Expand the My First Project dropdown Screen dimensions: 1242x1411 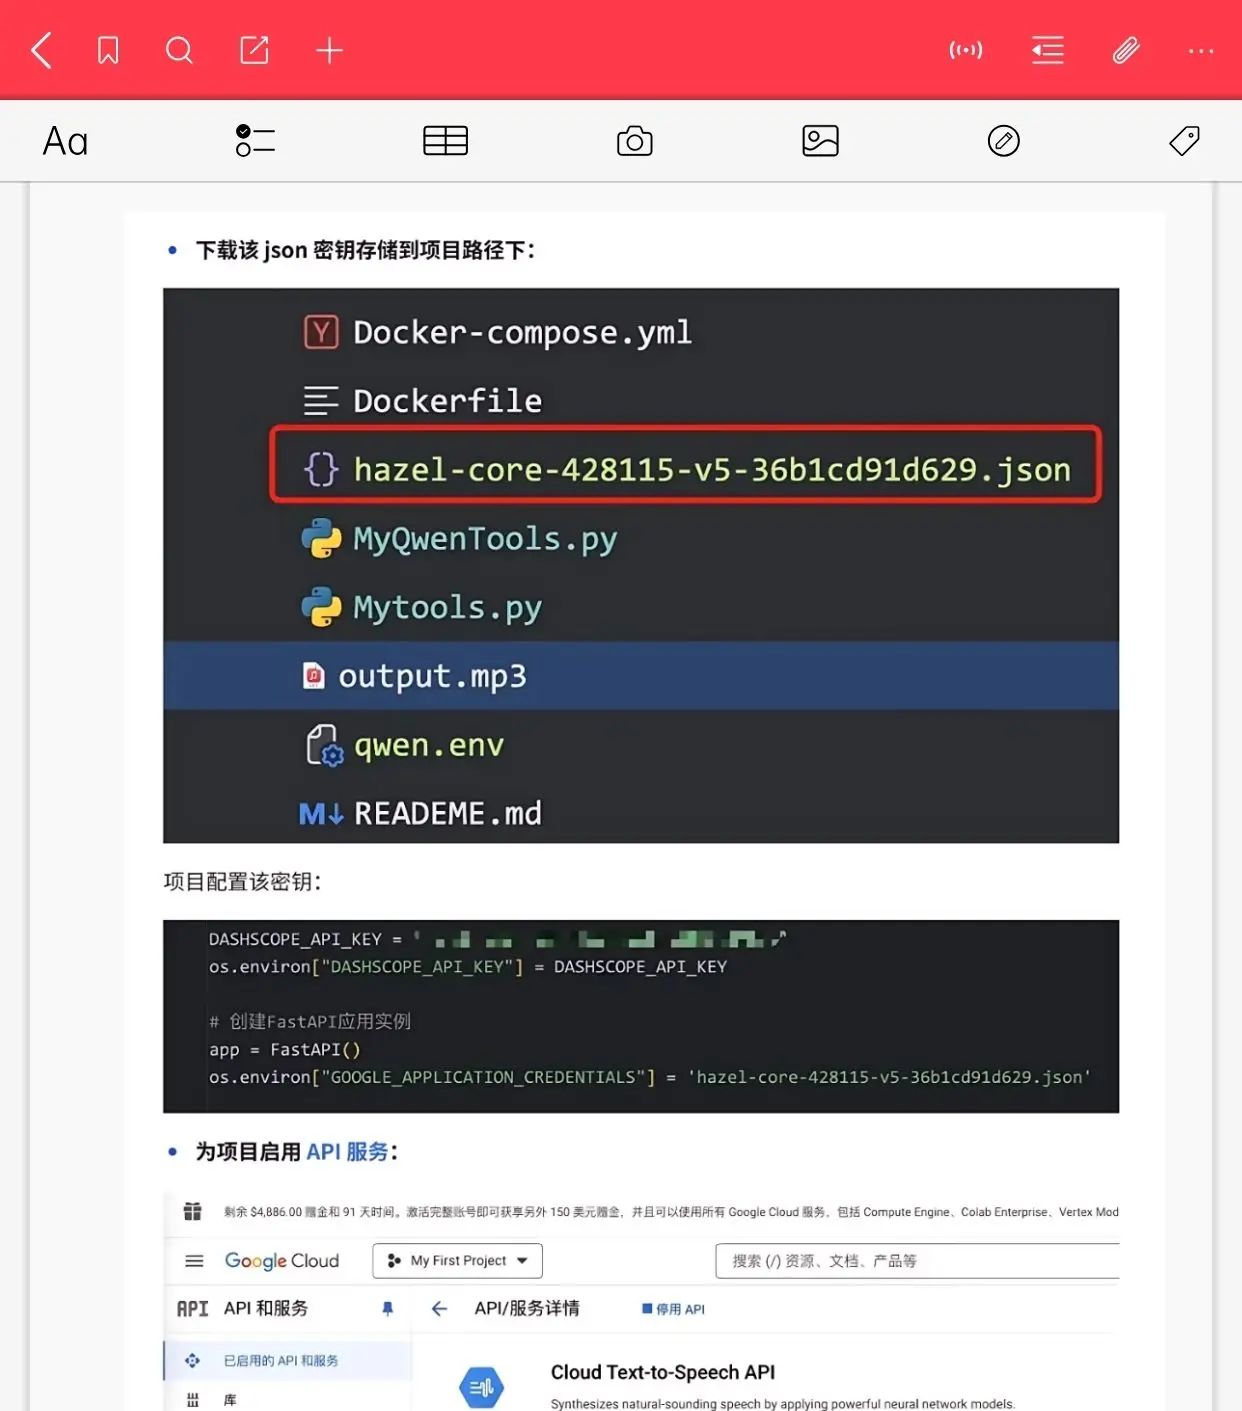(458, 1261)
